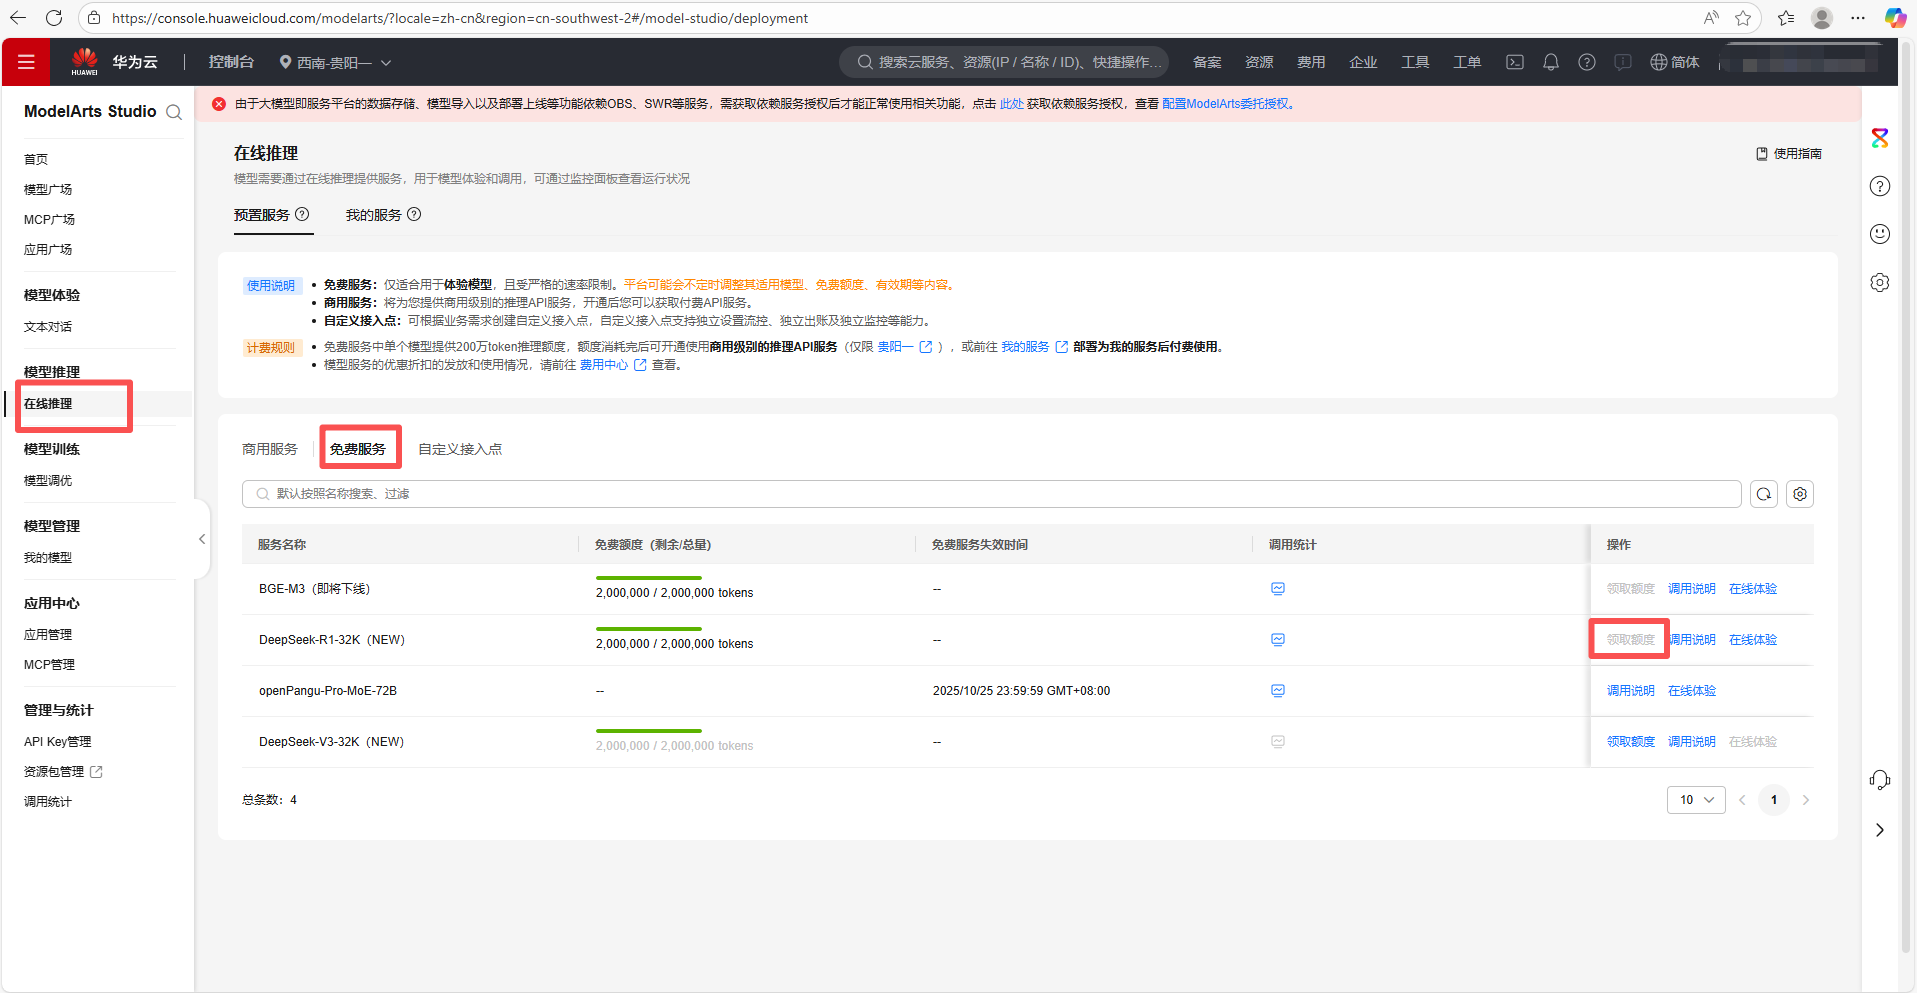Open right sidebar settings gear icon
Screen dimensions: 1917x993
(x=1880, y=282)
